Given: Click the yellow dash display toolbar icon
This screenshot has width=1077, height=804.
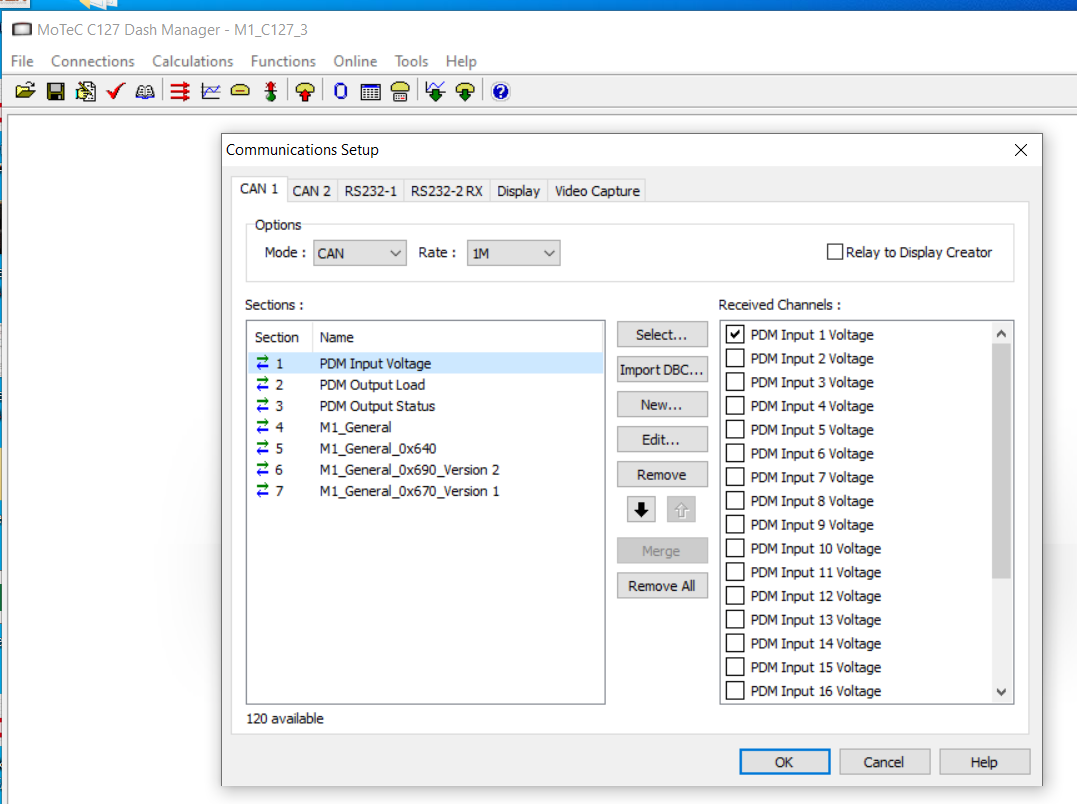Looking at the screenshot, I should [x=240, y=91].
